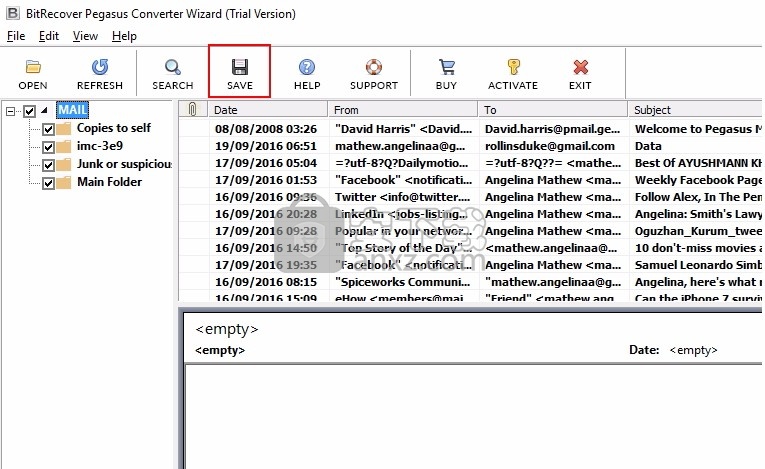Click the Junk or suspicious folder icon

tap(63, 164)
